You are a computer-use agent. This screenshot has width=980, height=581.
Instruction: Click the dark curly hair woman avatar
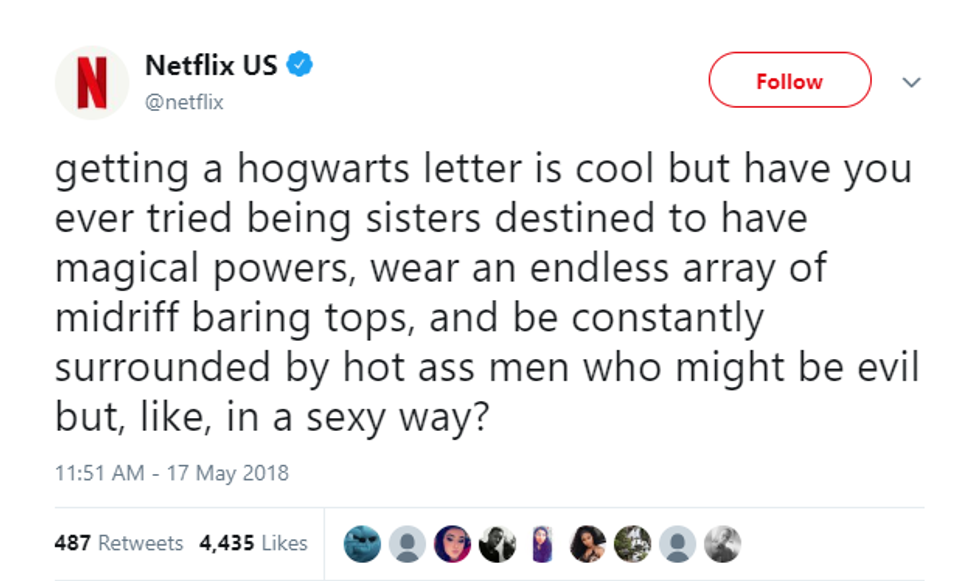click(587, 543)
